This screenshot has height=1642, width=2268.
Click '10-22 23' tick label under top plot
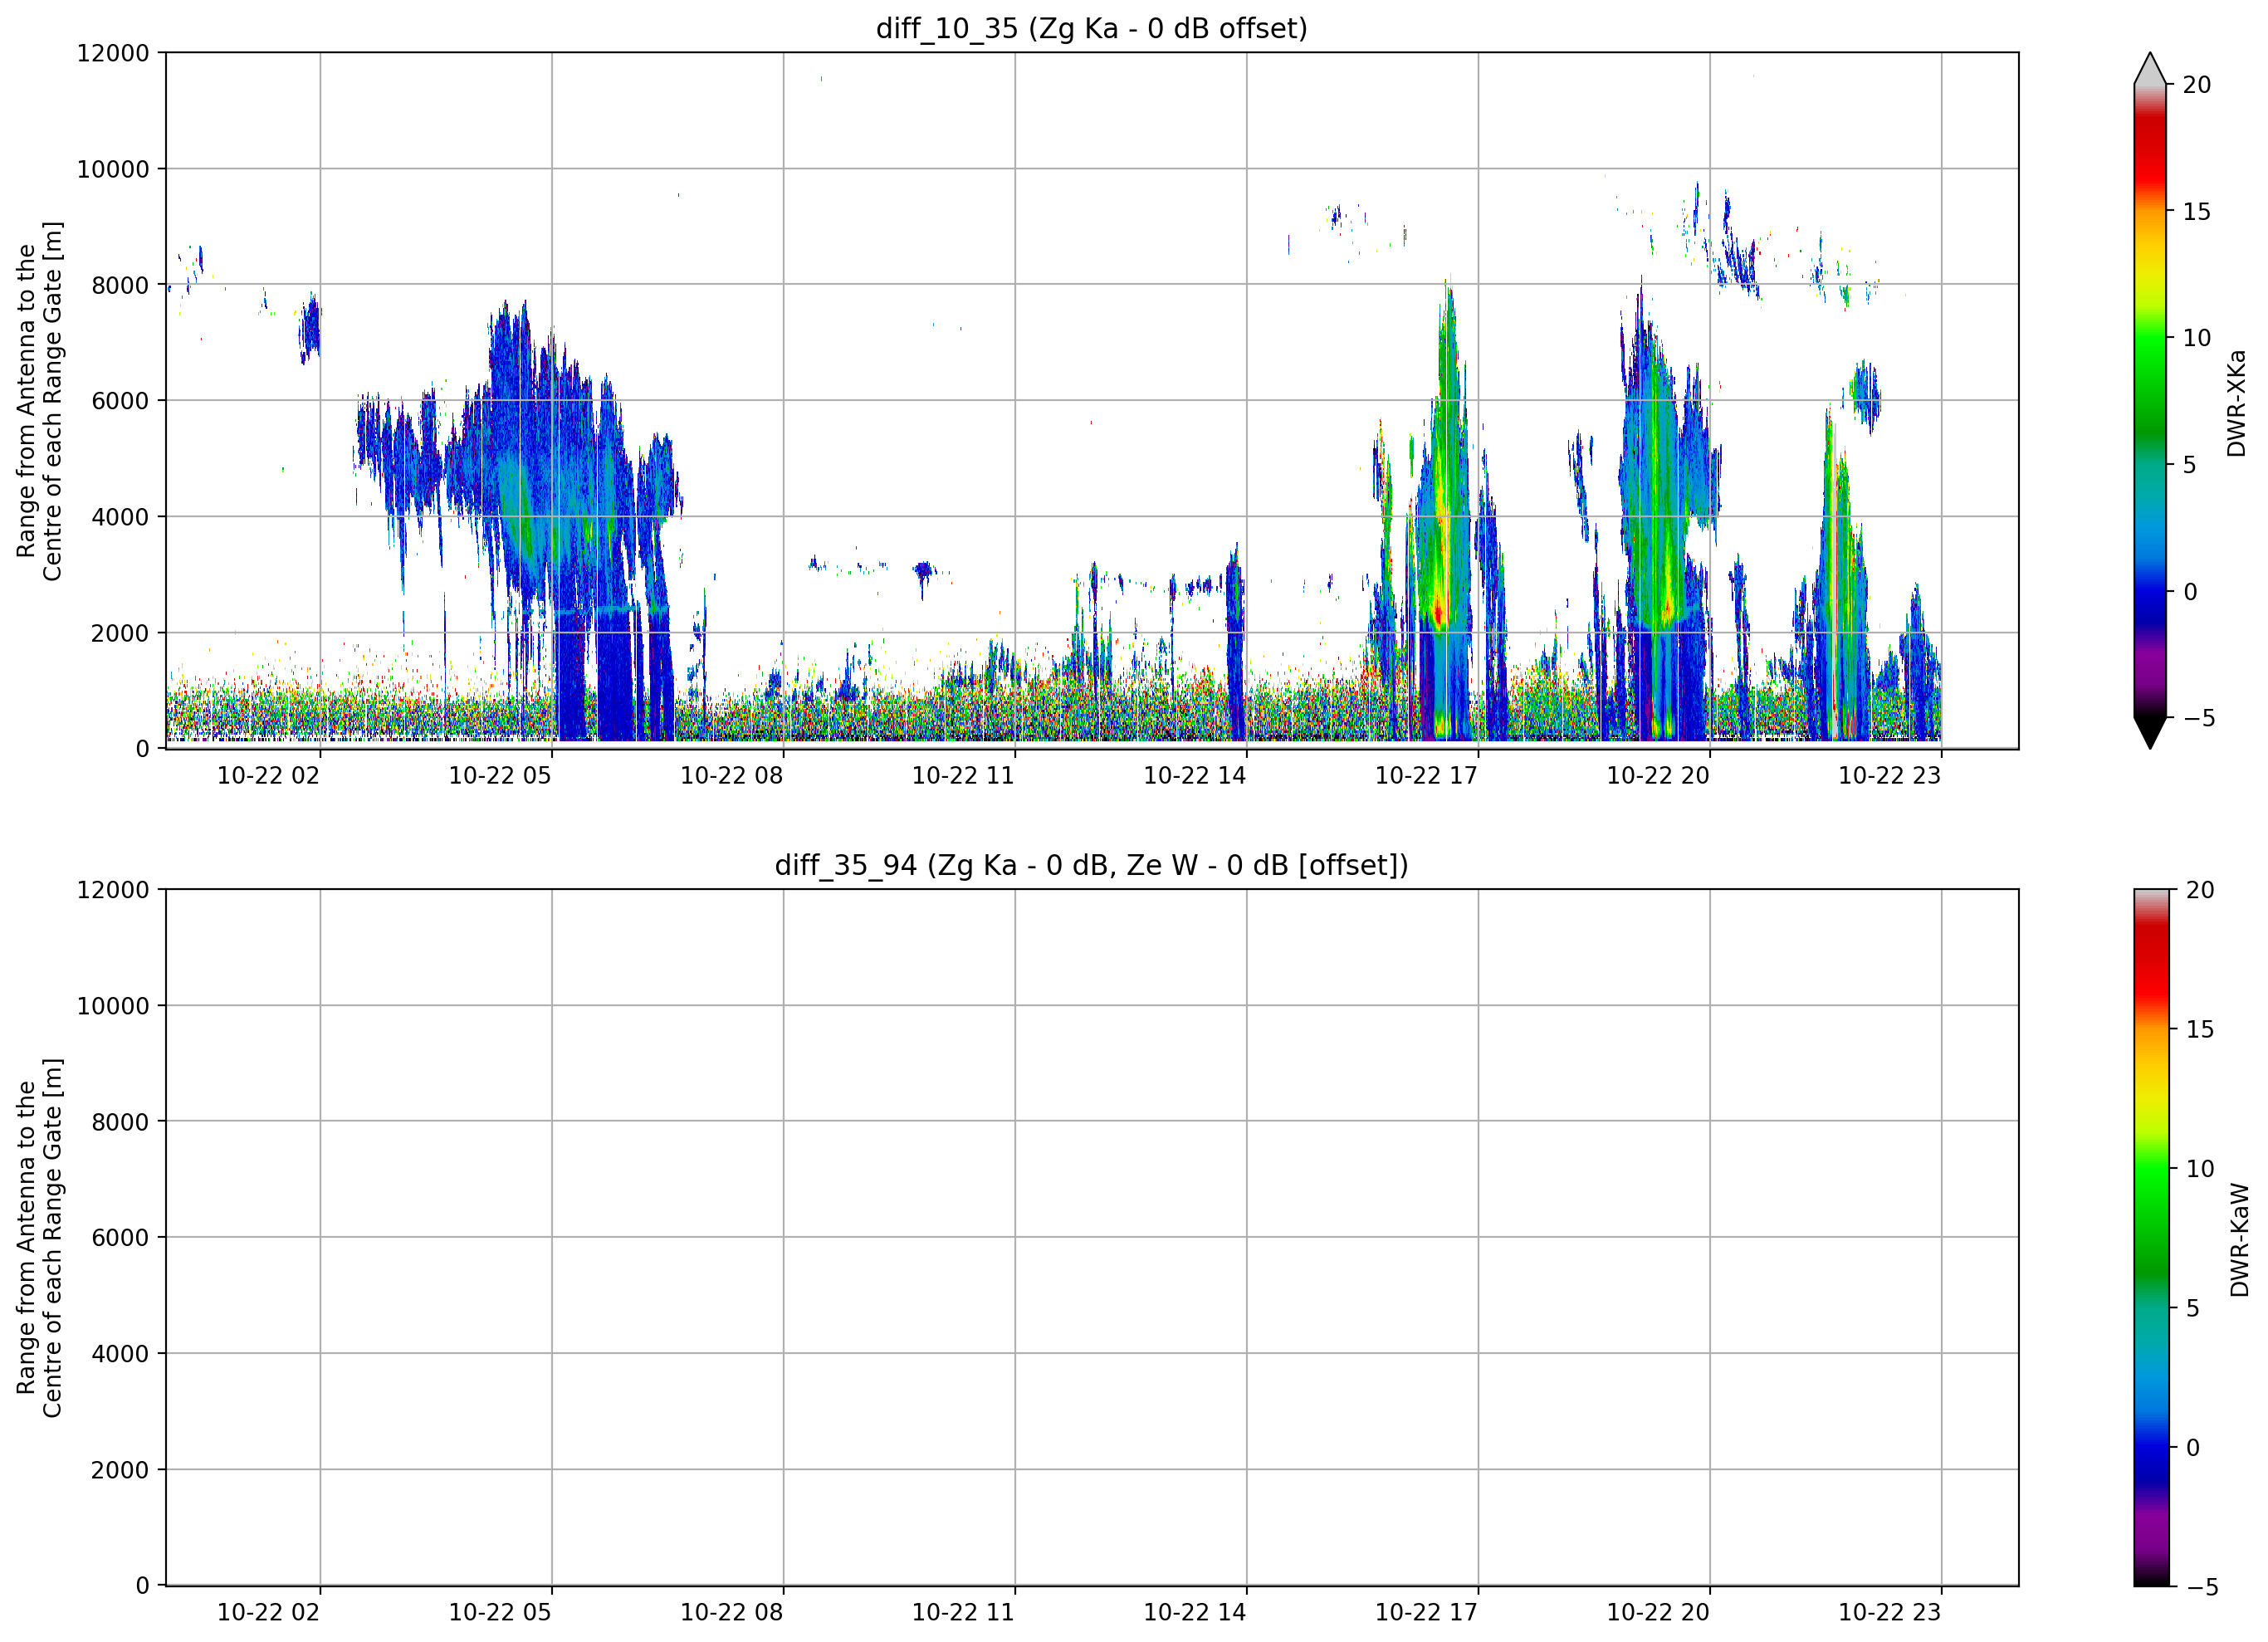[1890, 776]
